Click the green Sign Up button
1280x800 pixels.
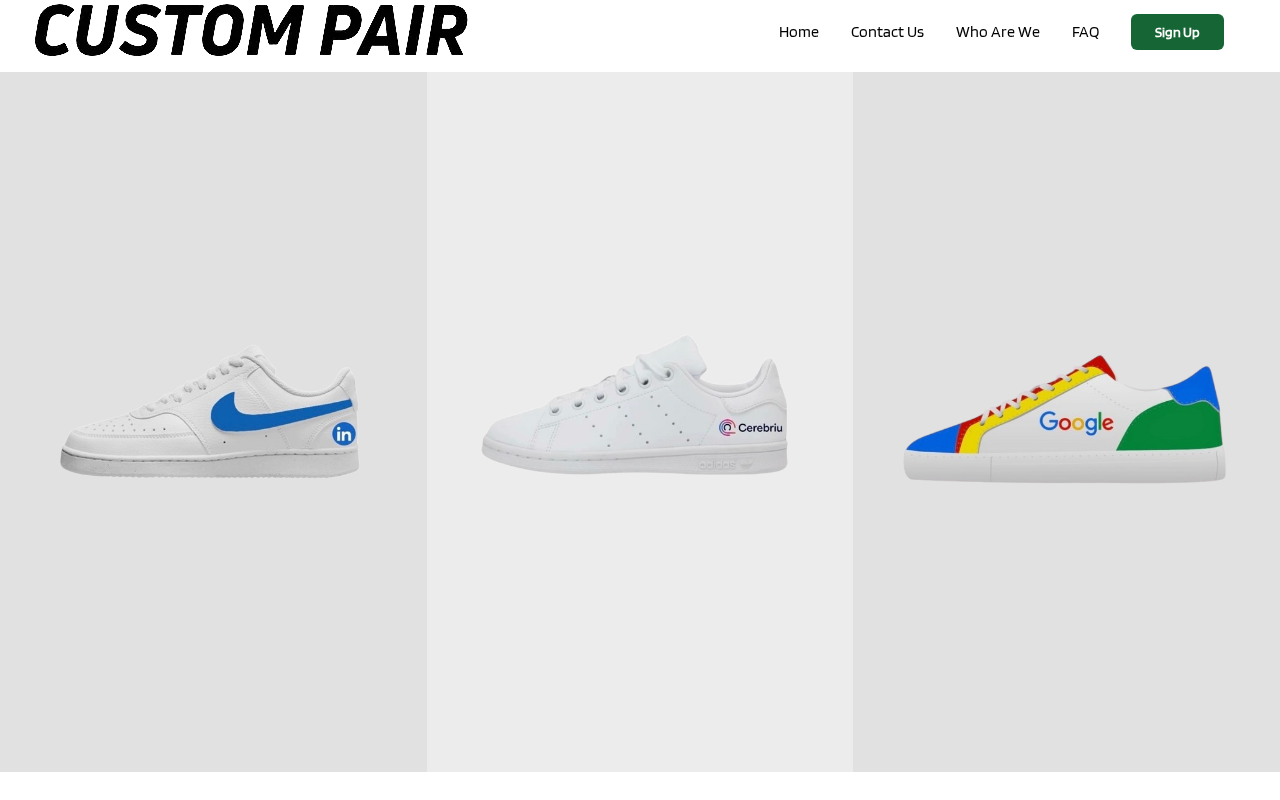pyautogui.click(x=1177, y=32)
